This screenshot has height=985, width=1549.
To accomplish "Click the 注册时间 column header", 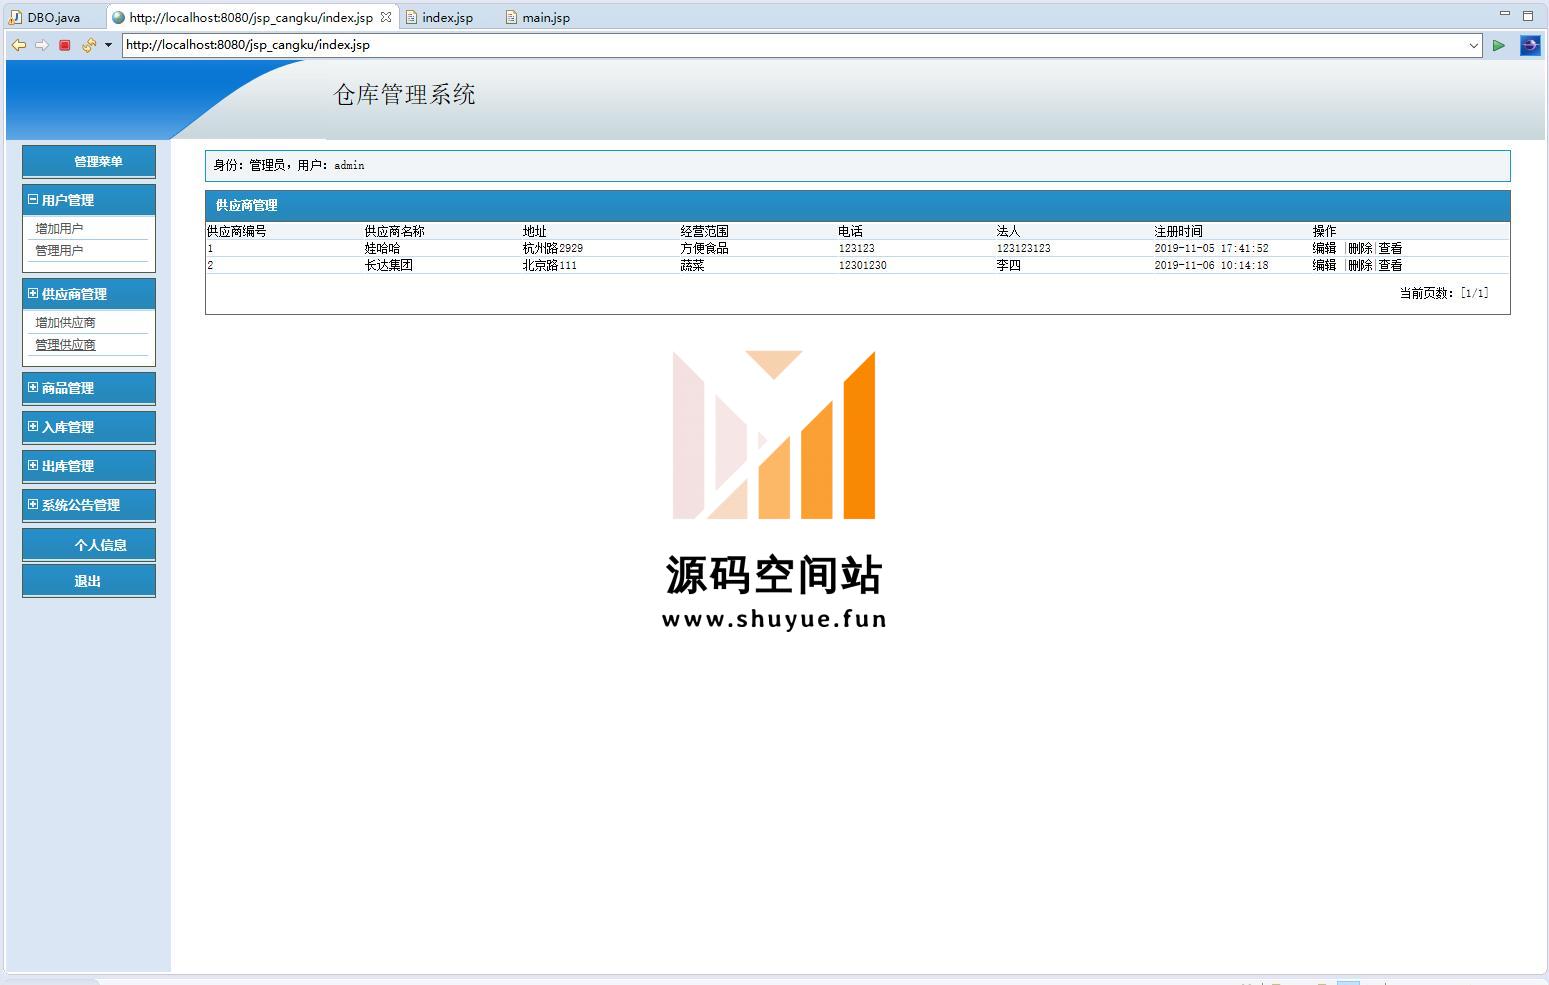I will tap(1178, 231).
